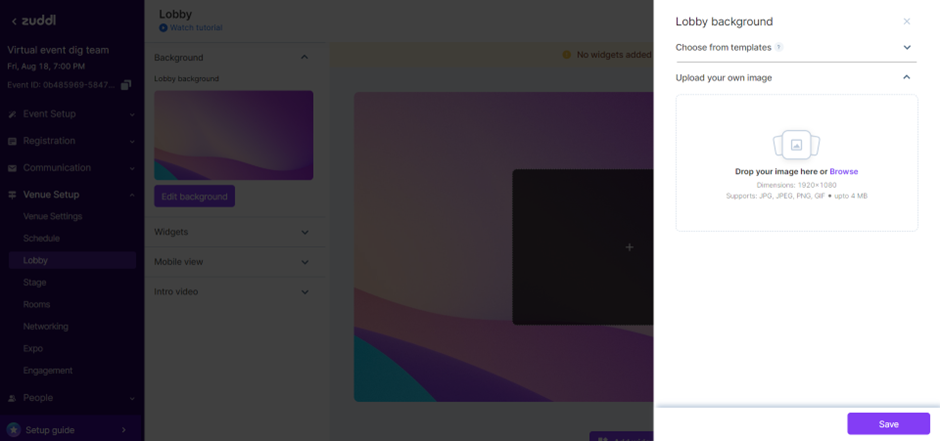940x441 pixels.
Task: Click 'Virtual event dig team' event name
Action: pyautogui.click(x=58, y=50)
